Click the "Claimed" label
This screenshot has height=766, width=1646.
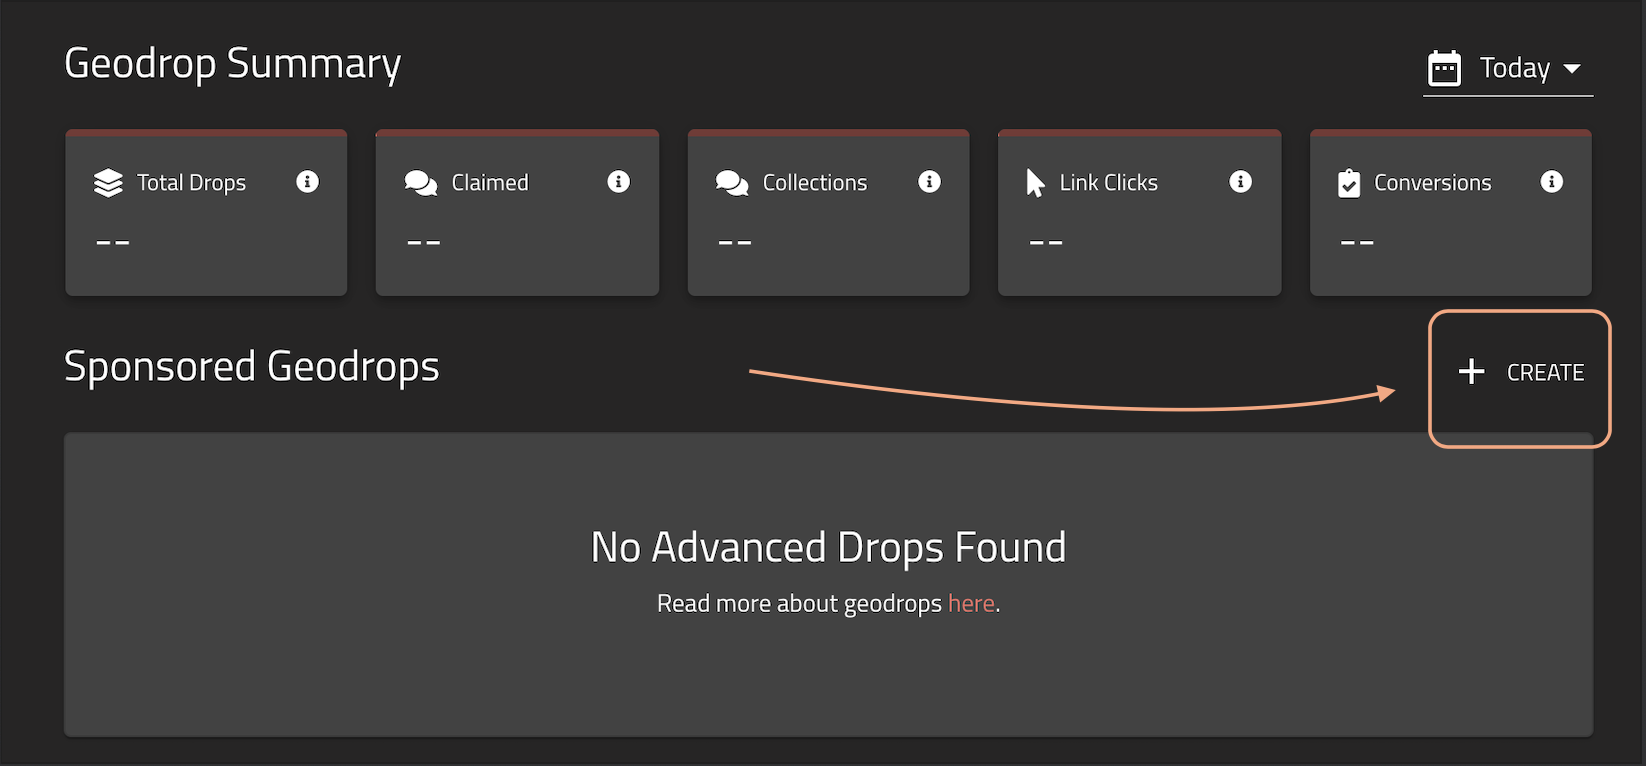[490, 182]
